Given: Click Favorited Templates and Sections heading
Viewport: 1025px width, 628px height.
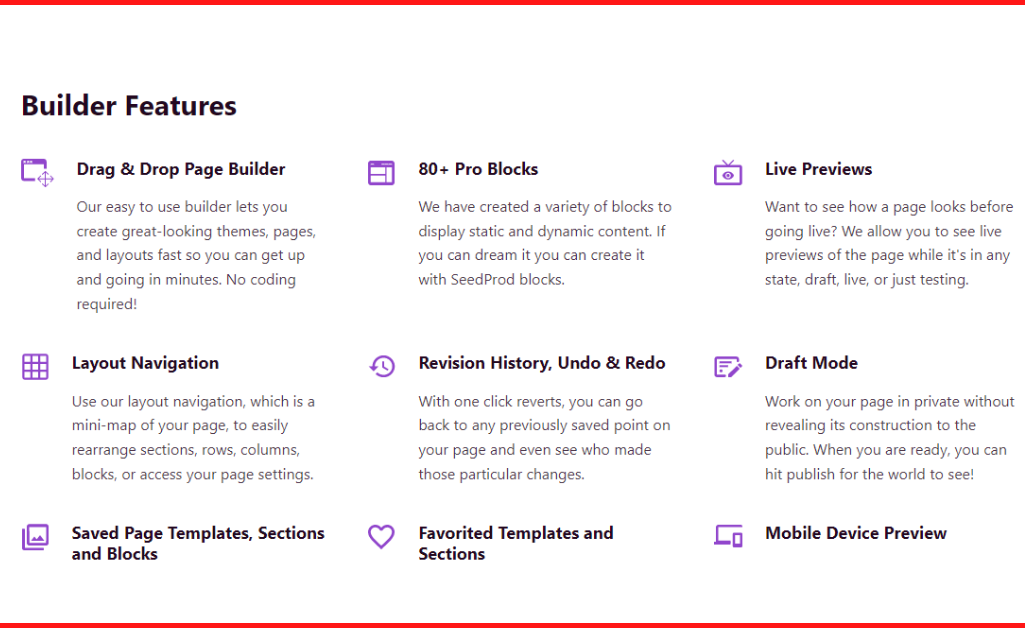Looking at the screenshot, I should pyautogui.click(x=516, y=543).
